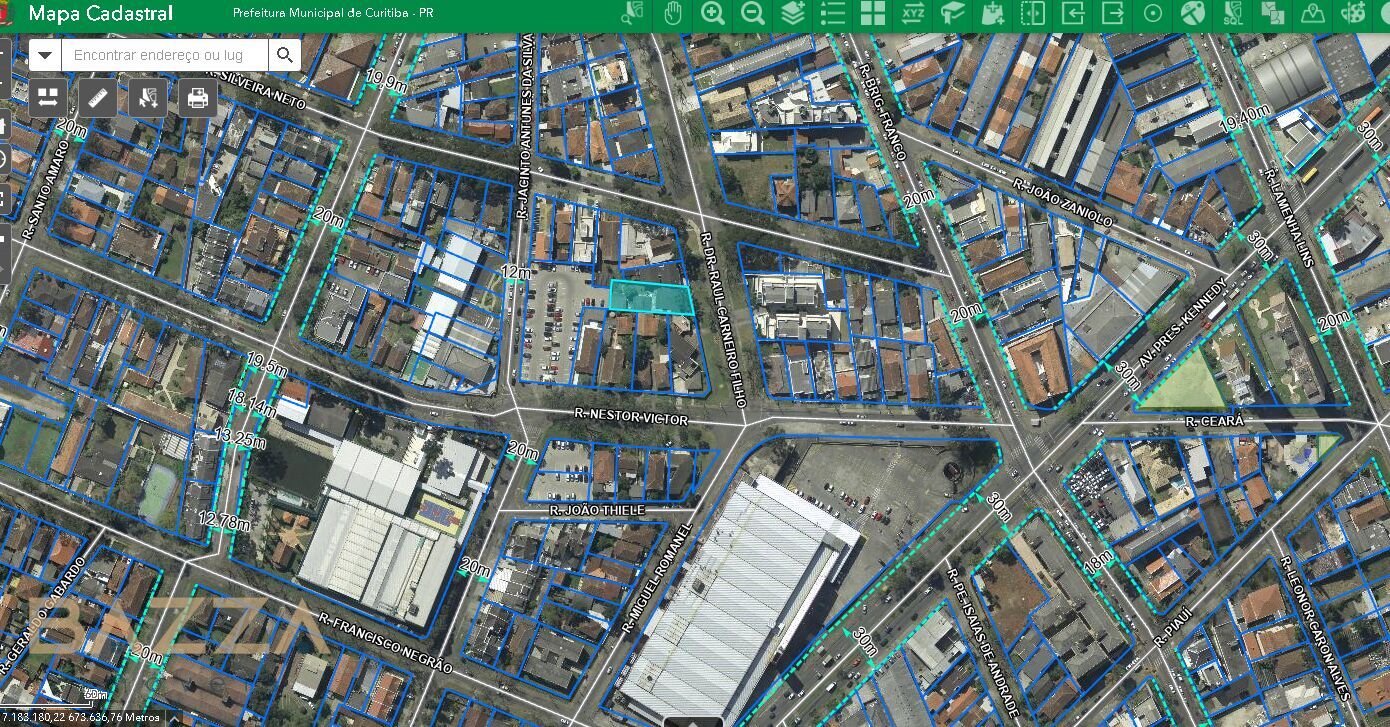Click the zoom in magnifier
1390x727 pixels.
click(713, 14)
